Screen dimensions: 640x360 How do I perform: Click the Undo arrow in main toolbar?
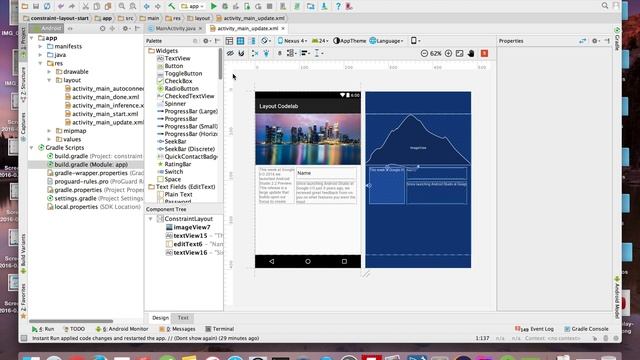61,6
